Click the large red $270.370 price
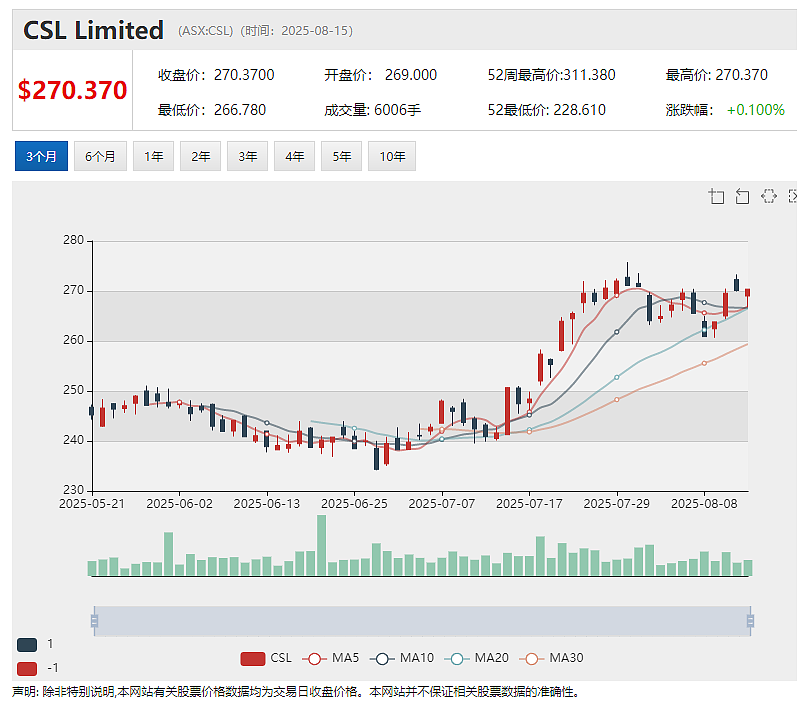The image size is (811, 710). pos(72,90)
